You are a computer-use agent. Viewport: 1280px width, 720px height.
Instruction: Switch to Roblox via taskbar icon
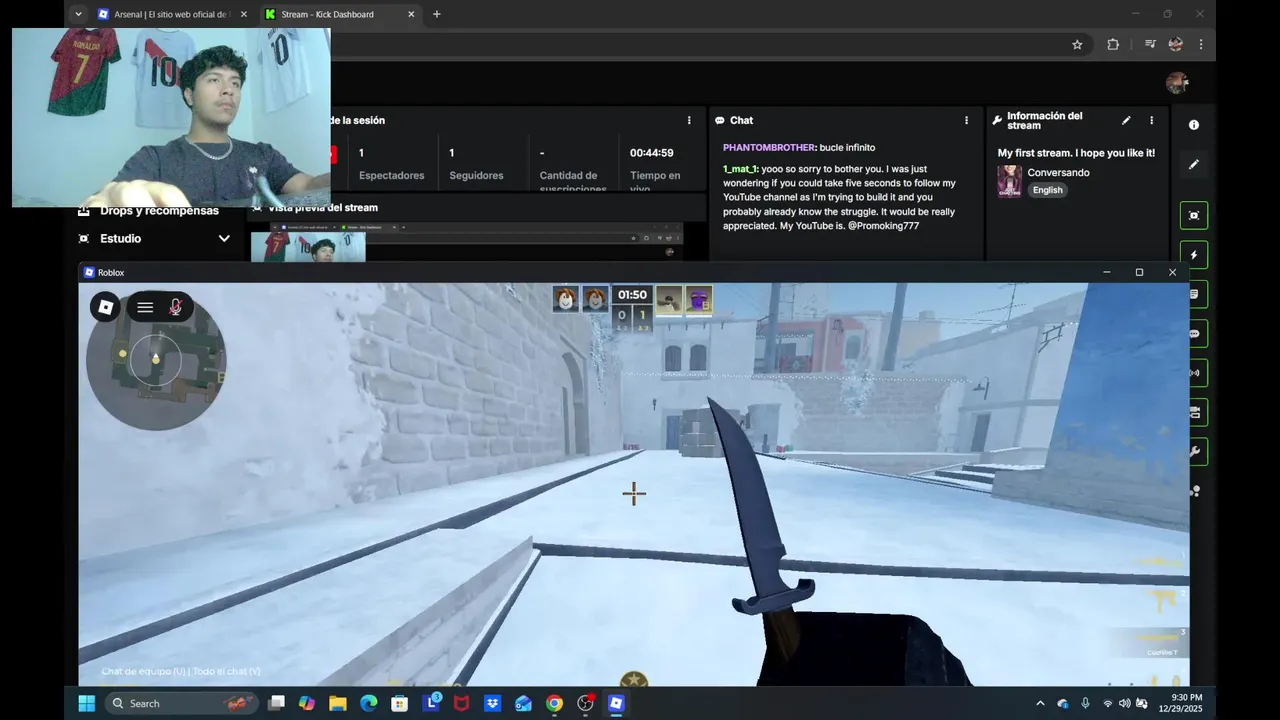[616, 703]
